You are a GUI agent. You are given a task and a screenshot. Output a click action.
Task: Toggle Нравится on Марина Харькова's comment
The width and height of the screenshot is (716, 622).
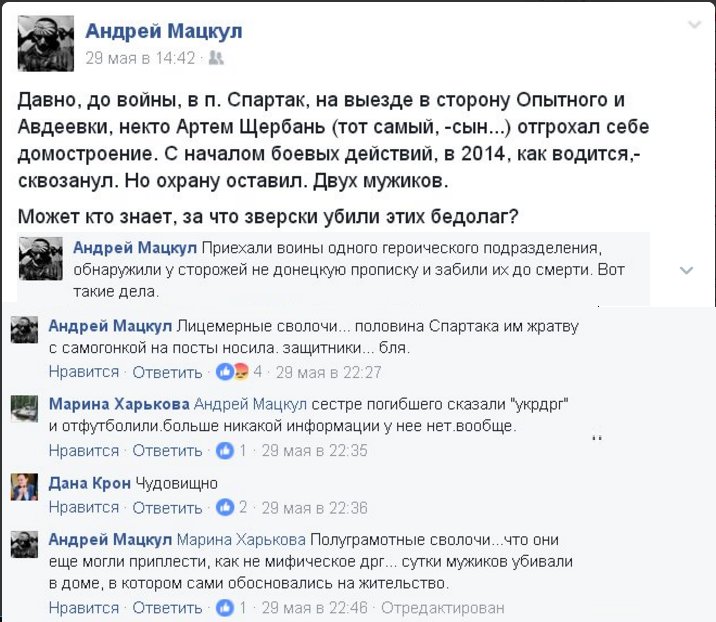coord(84,450)
